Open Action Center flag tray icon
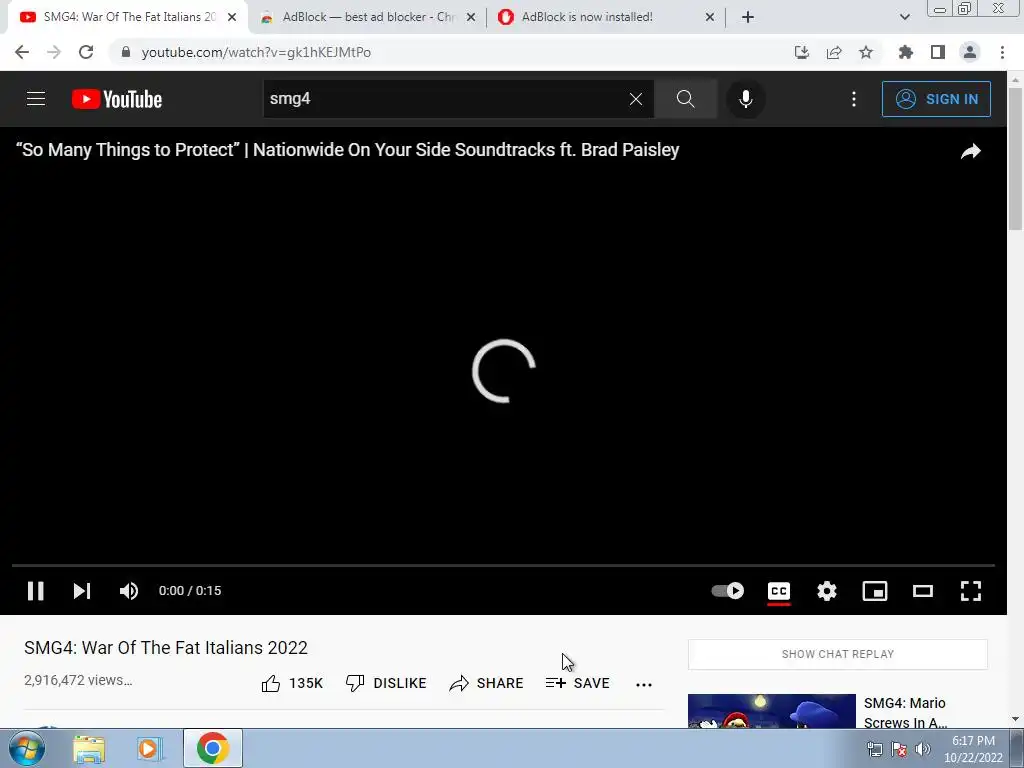1024x768 pixels. click(x=899, y=749)
